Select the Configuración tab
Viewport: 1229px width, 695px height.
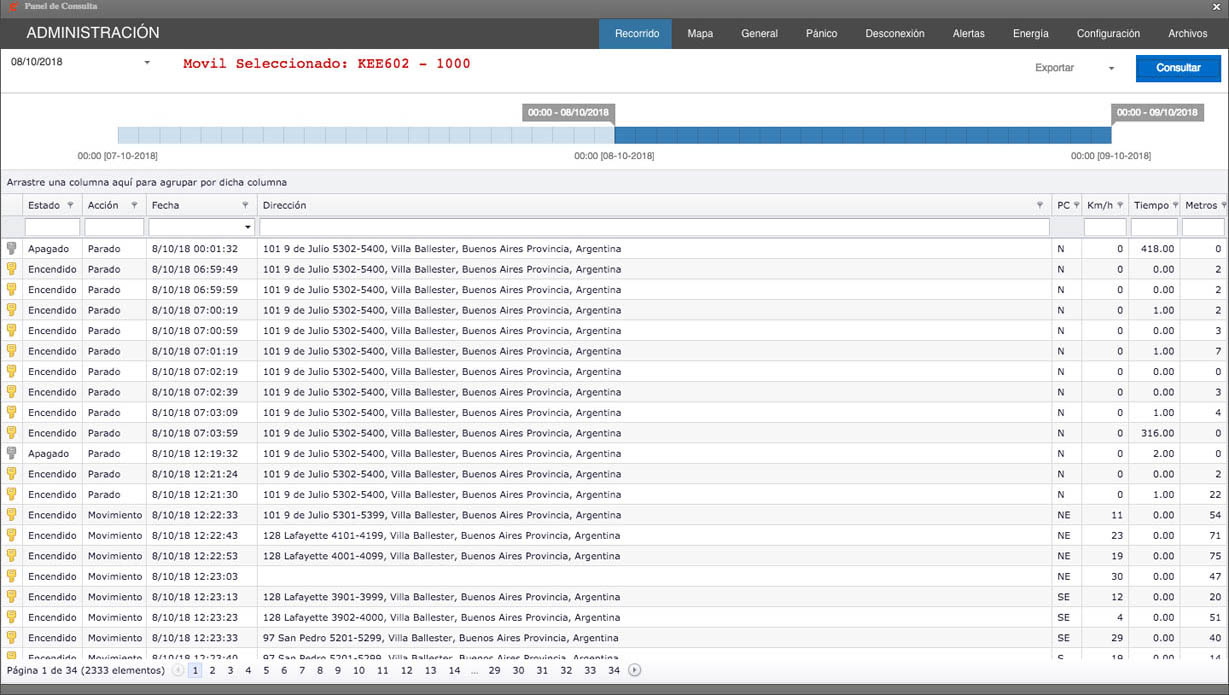pyautogui.click(x=1108, y=33)
